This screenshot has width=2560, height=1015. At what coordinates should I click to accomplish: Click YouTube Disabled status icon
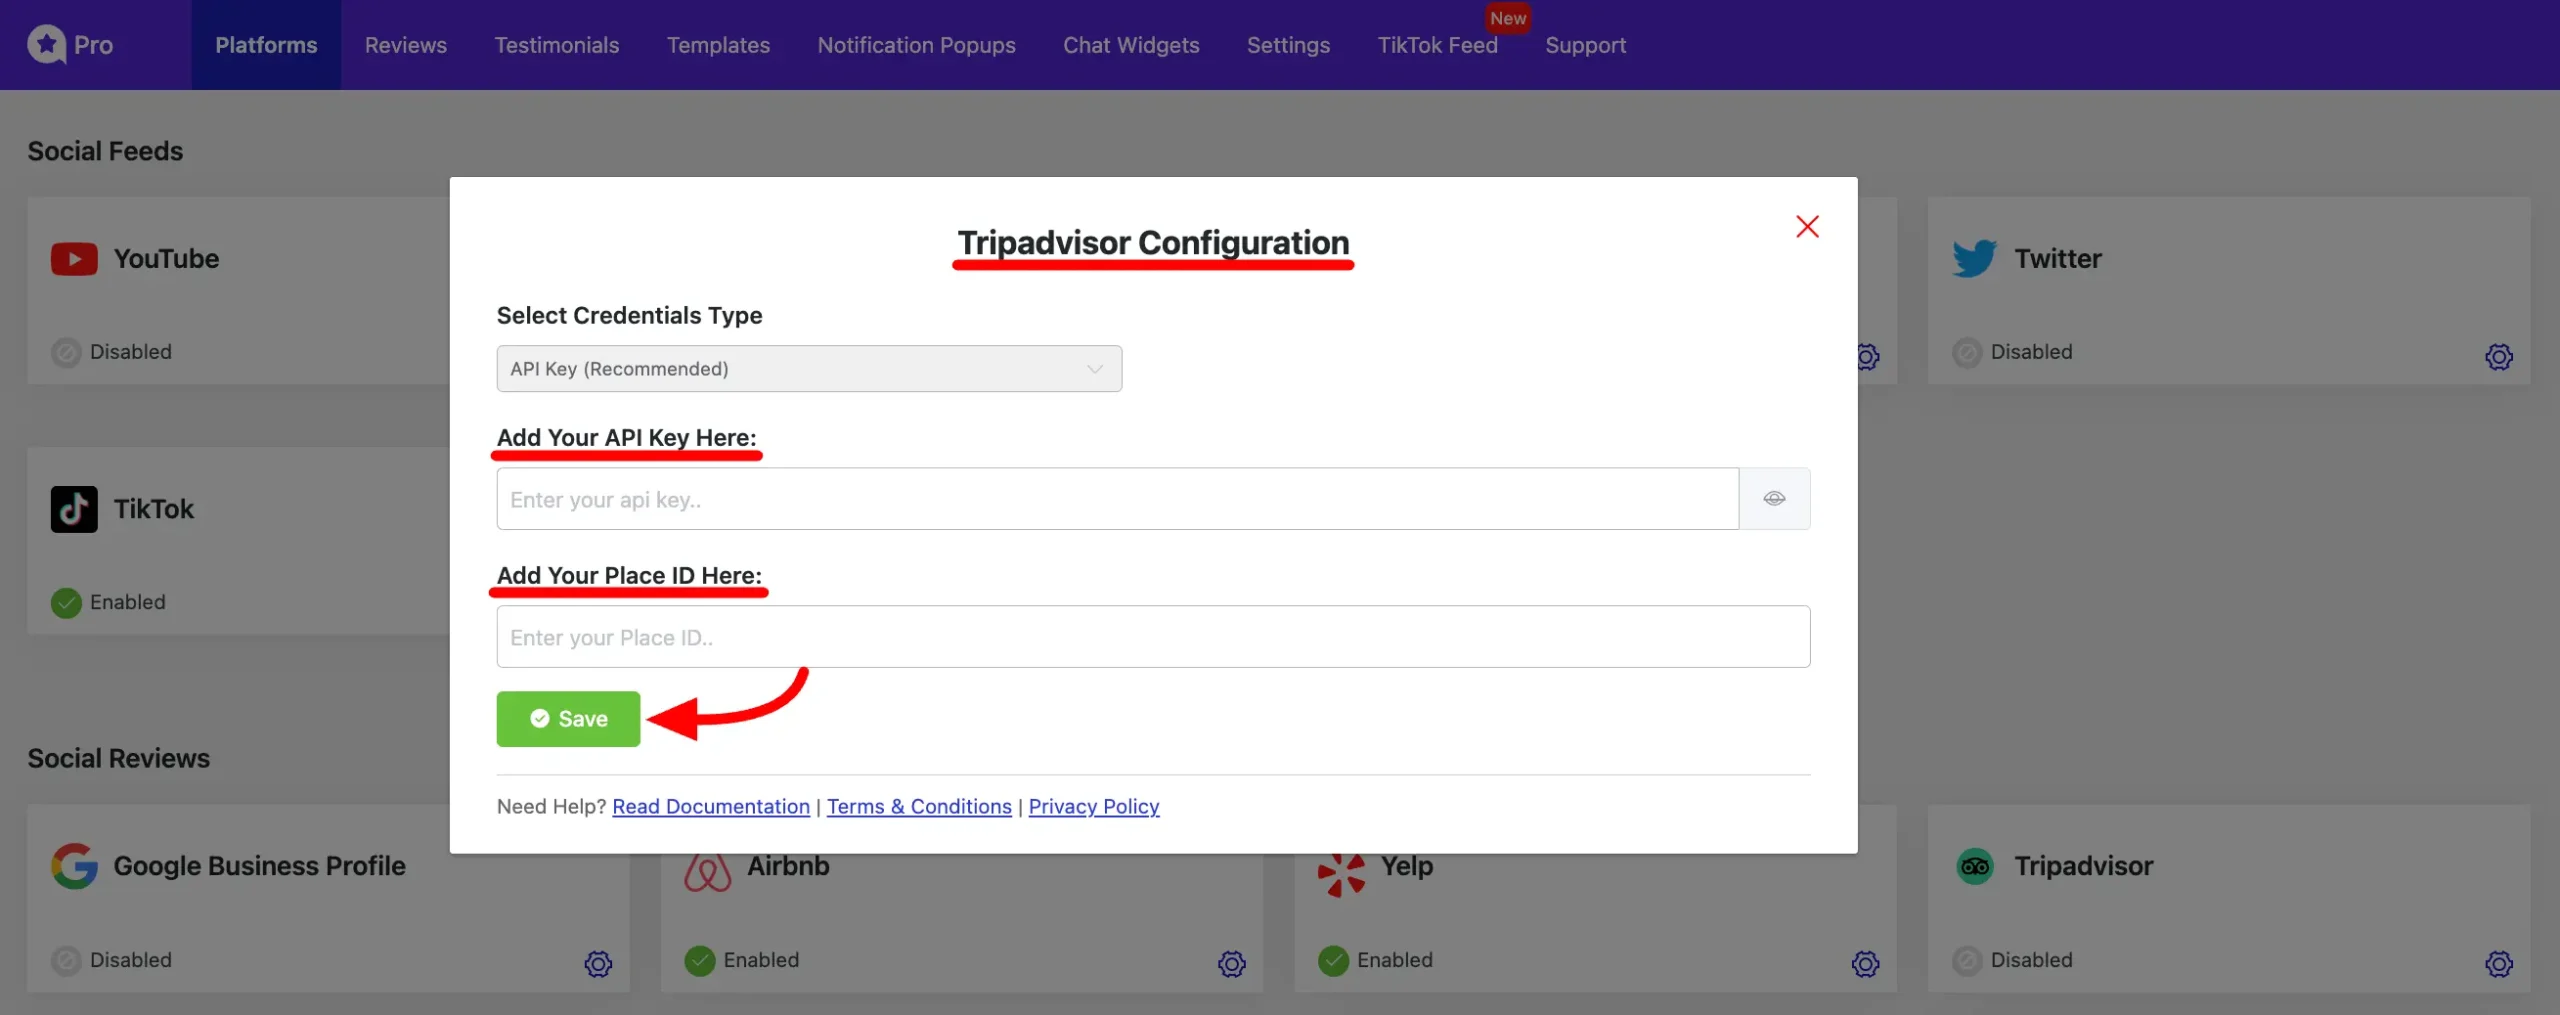click(66, 353)
